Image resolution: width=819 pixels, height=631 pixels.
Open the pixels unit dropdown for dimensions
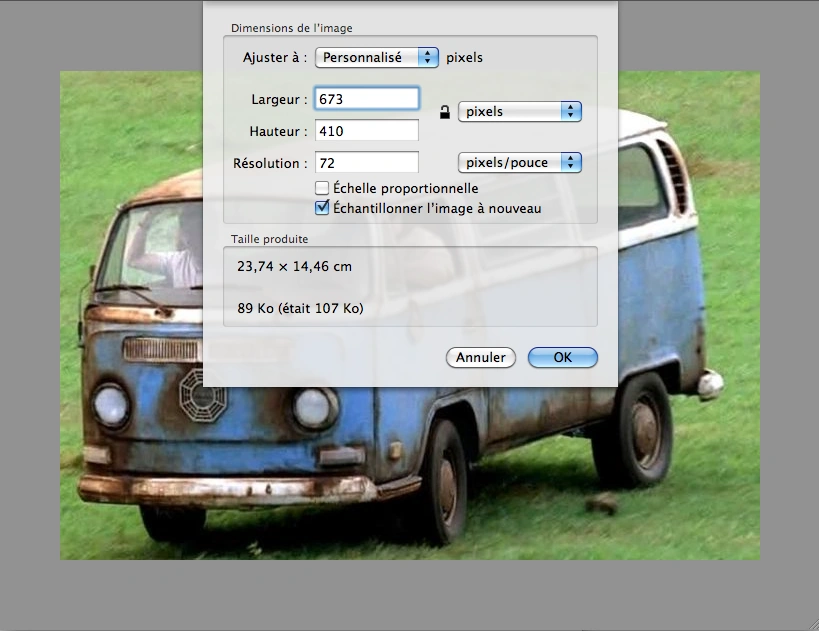coord(520,111)
